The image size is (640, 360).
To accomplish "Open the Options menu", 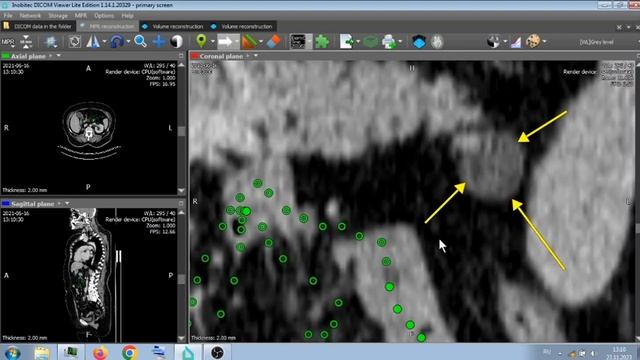I will (104, 16).
